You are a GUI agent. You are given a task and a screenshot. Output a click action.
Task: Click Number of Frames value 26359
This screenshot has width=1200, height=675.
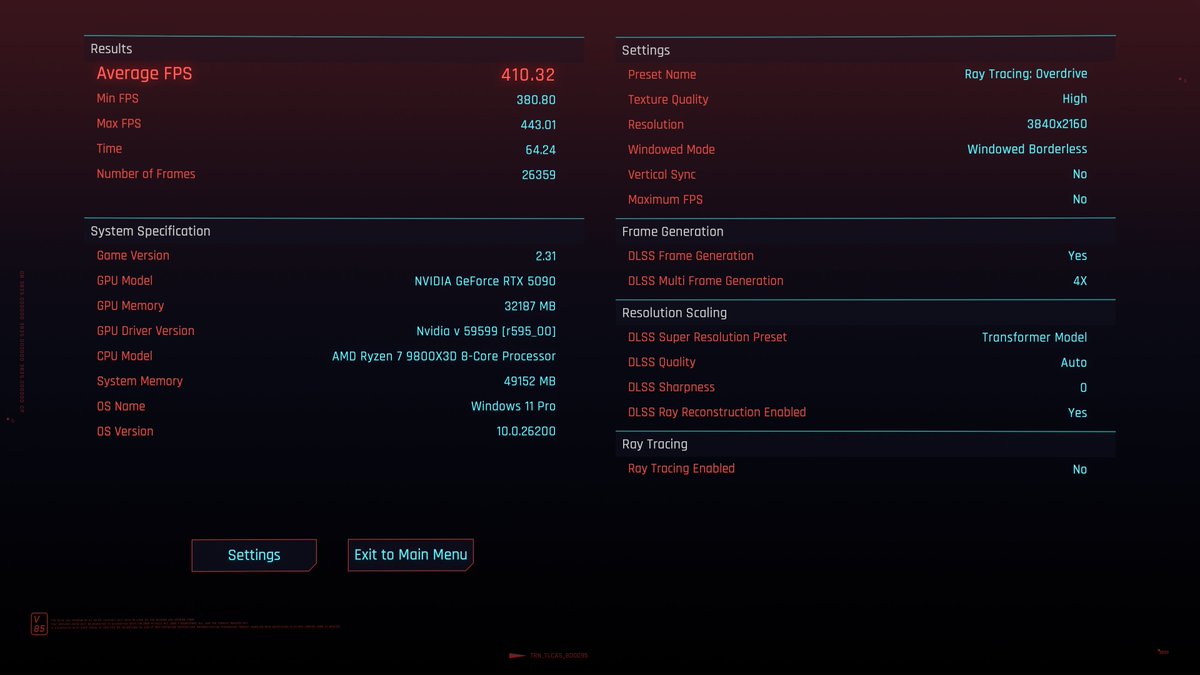coord(538,175)
